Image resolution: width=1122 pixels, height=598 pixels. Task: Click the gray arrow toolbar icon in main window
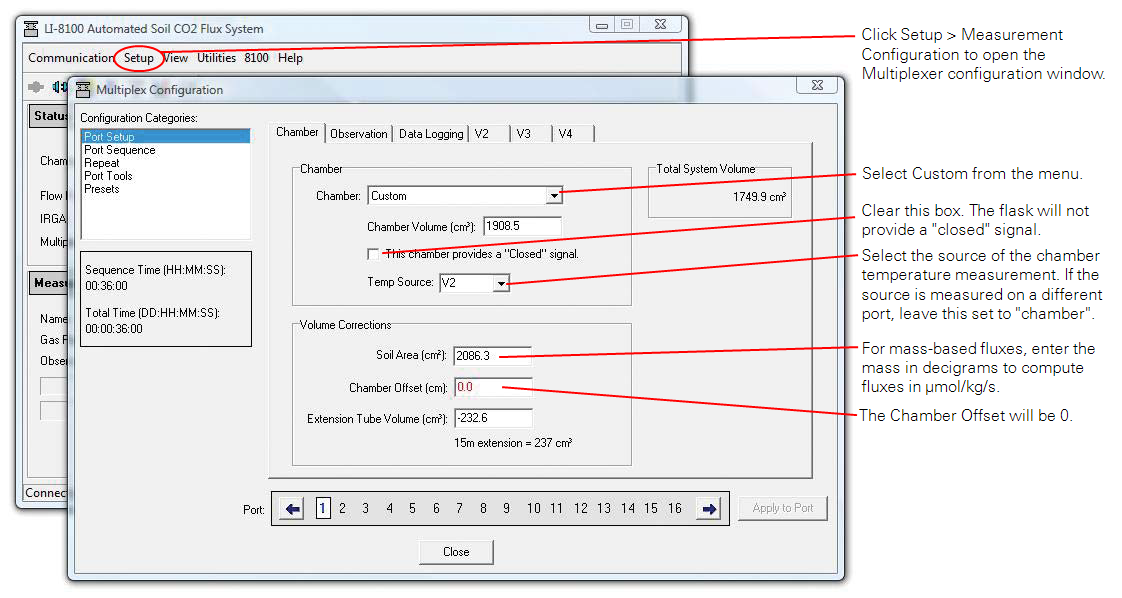tap(35, 87)
